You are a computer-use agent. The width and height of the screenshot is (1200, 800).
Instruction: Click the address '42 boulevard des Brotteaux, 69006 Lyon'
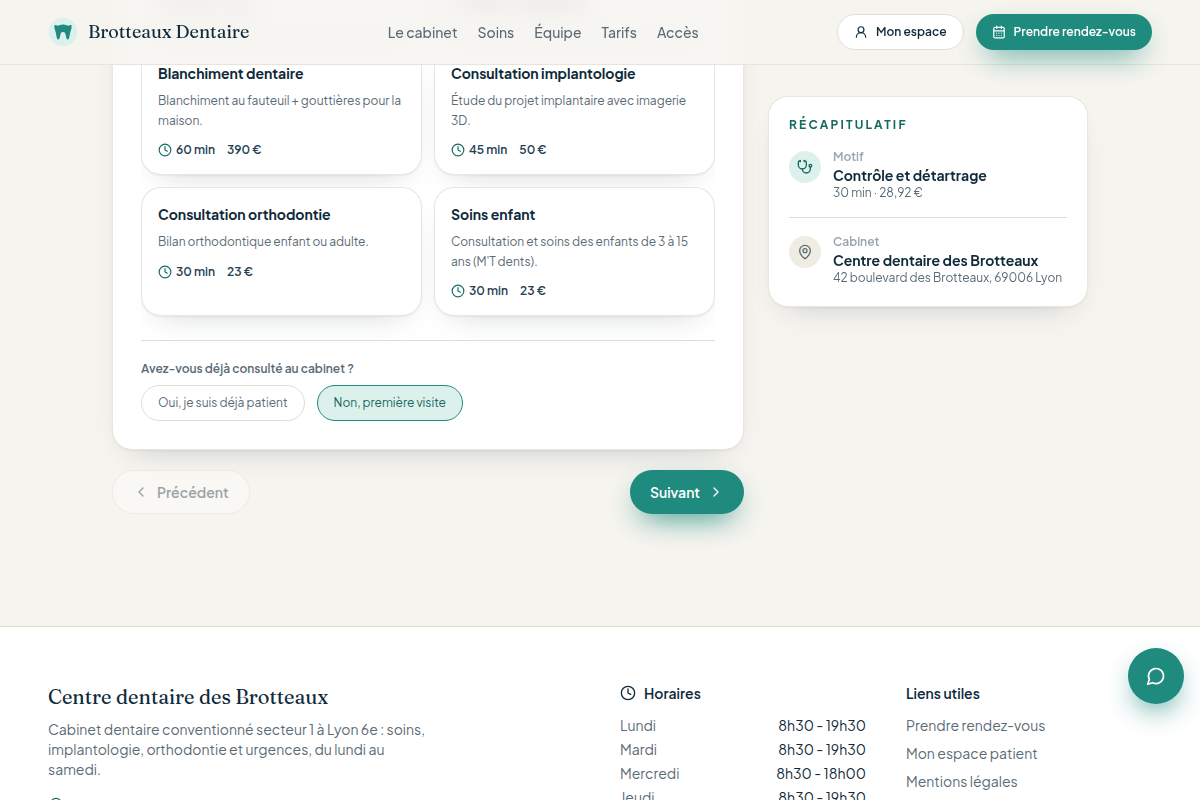point(948,278)
